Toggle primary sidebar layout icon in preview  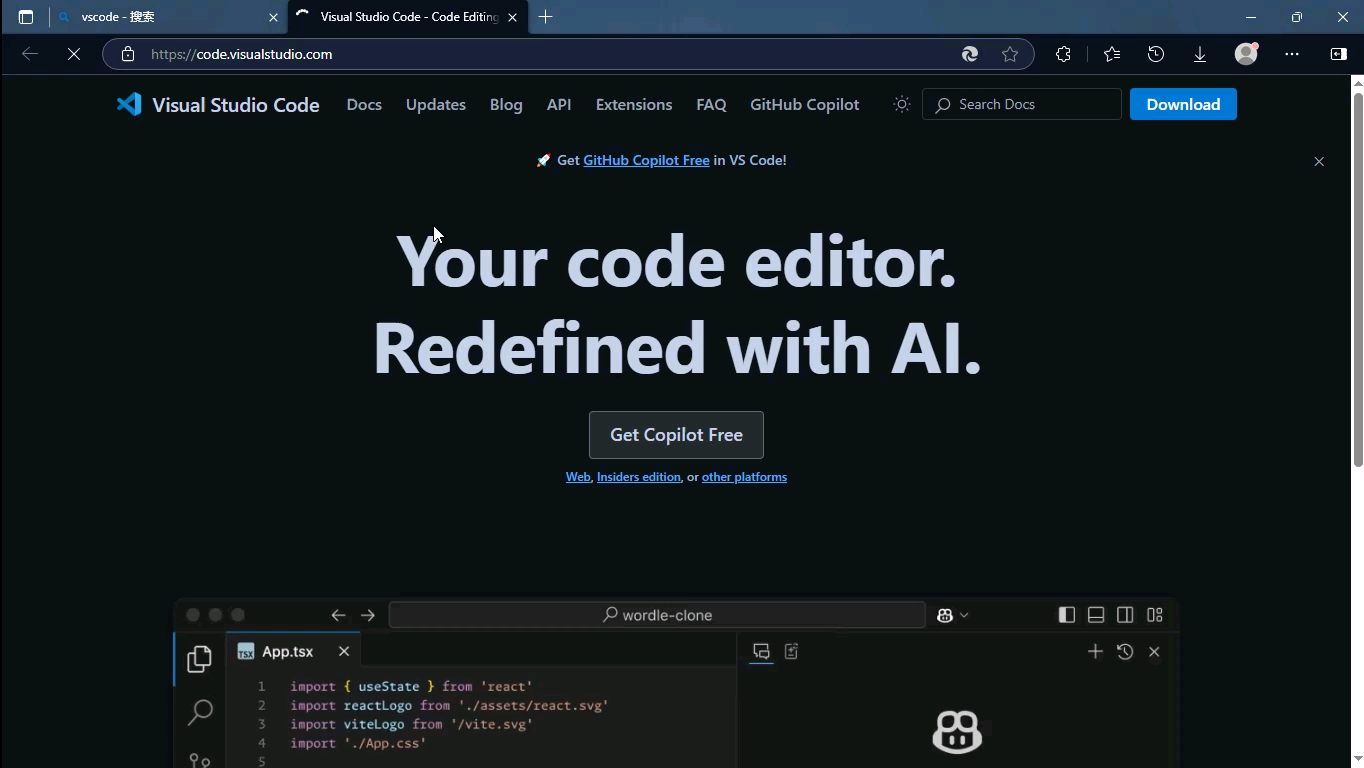(x=1067, y=615)
